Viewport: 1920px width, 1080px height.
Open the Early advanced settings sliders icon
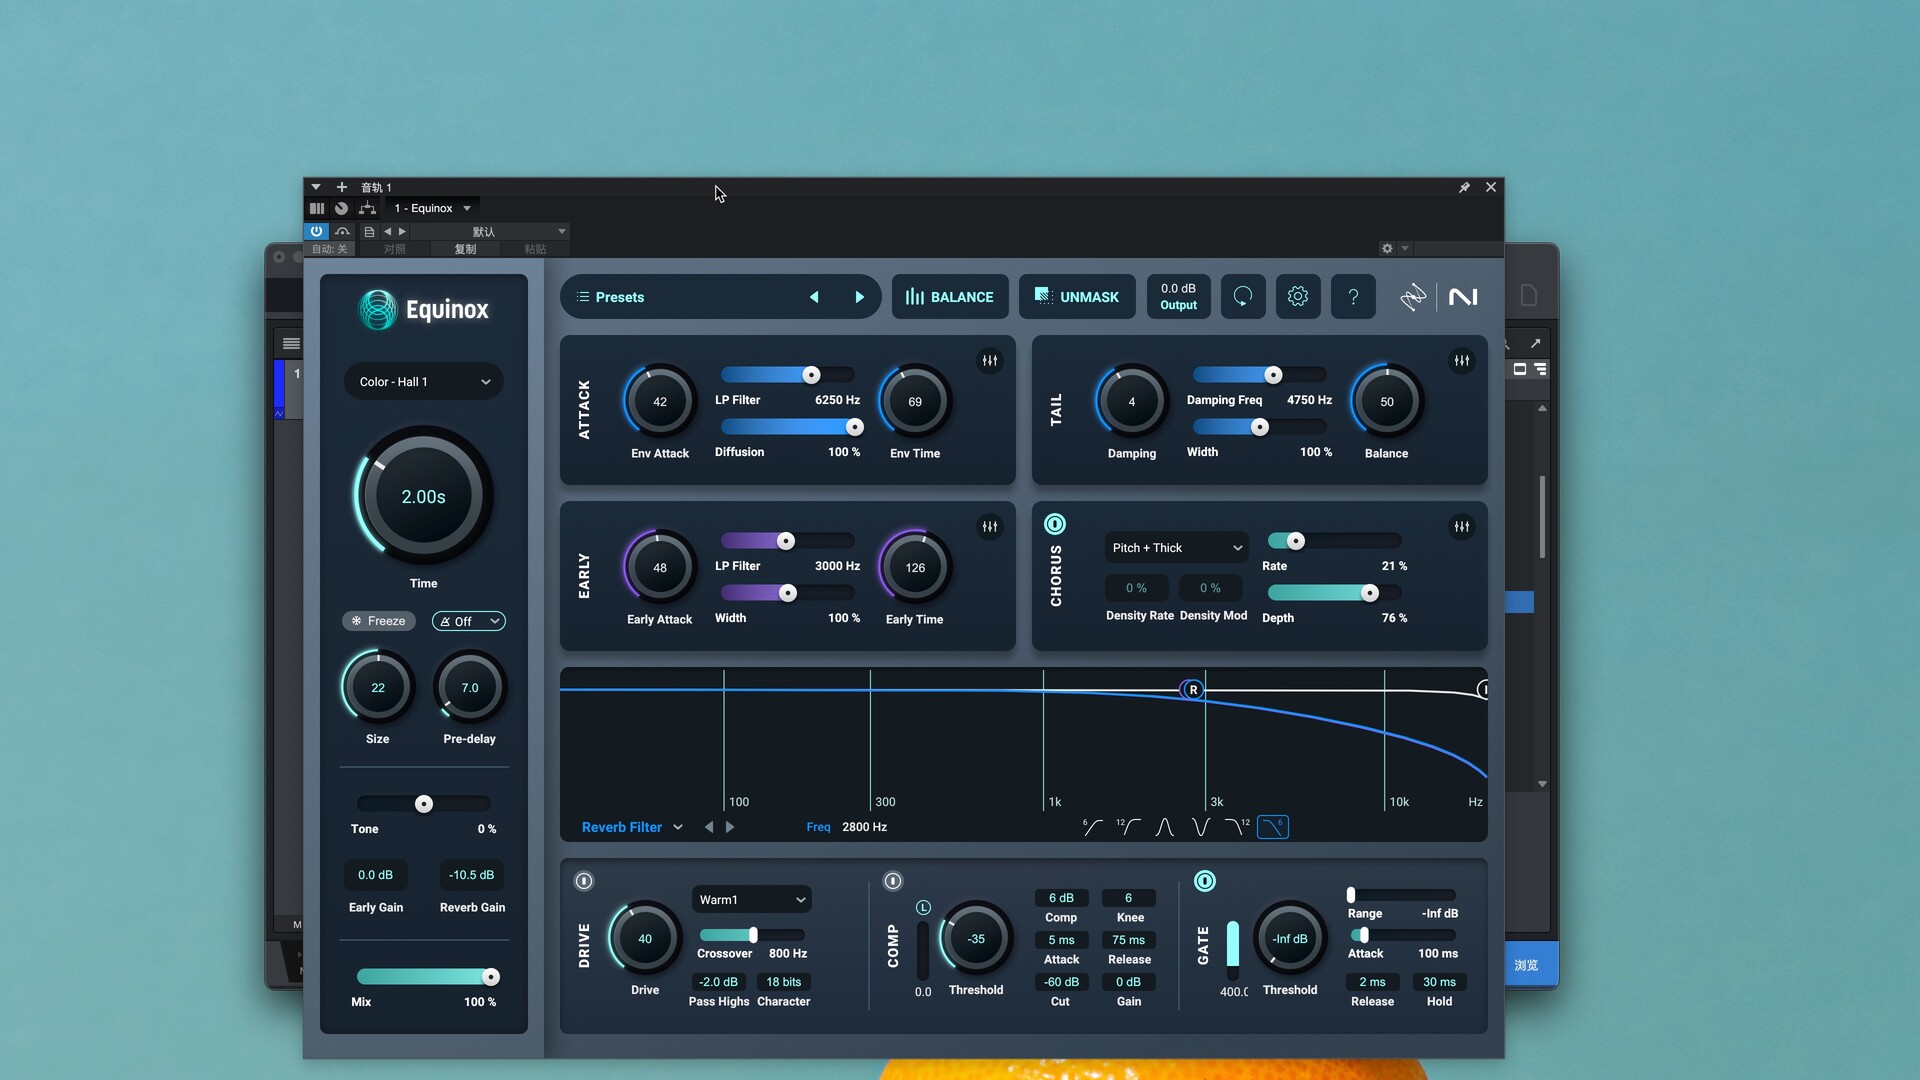990,527
